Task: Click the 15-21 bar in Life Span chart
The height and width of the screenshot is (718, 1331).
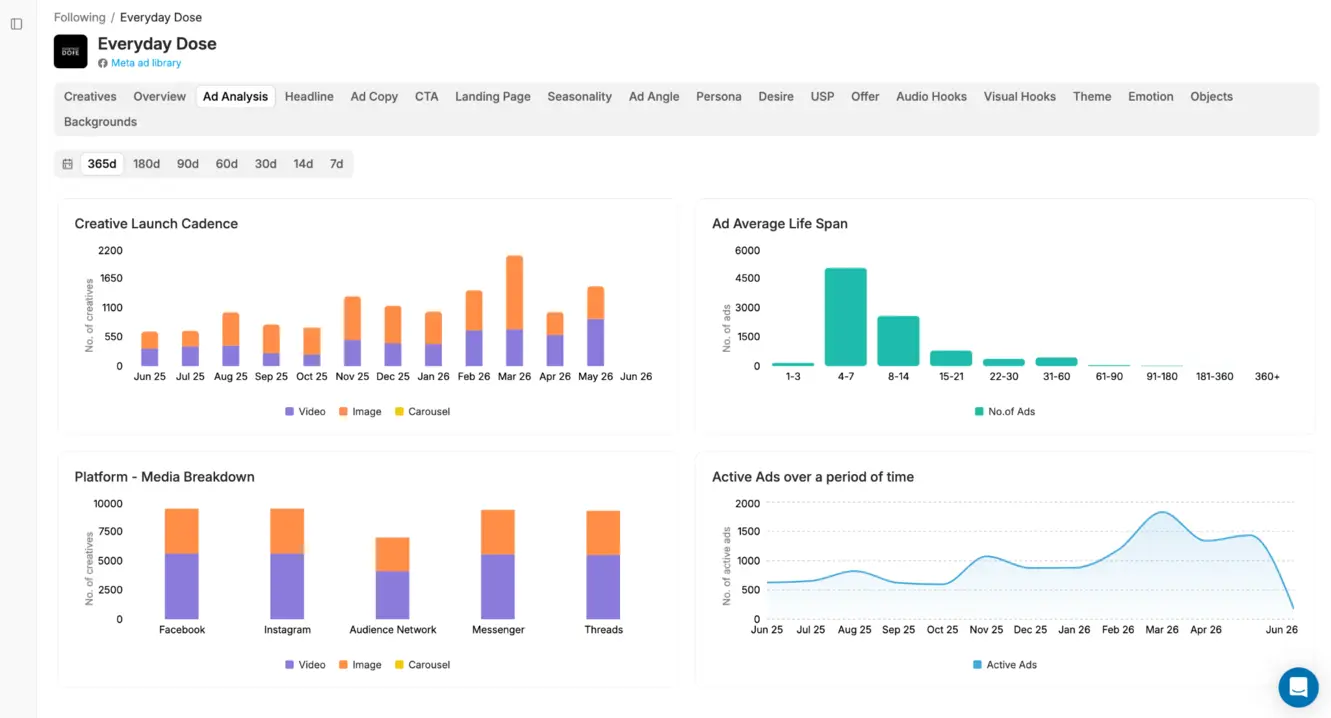Action: [951, 358]
